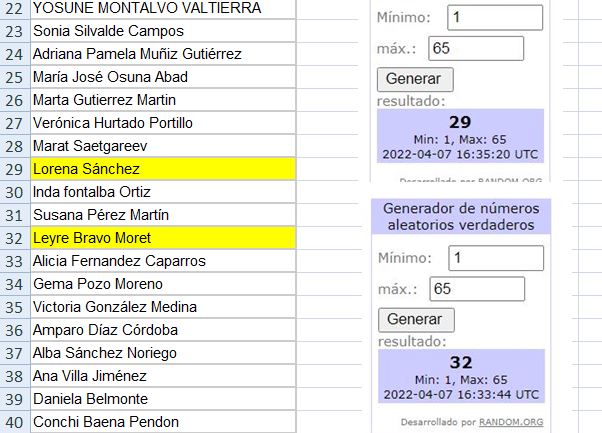Click the Conchi Baena Pendon cell
602x433 pixels.
[163, 422]
